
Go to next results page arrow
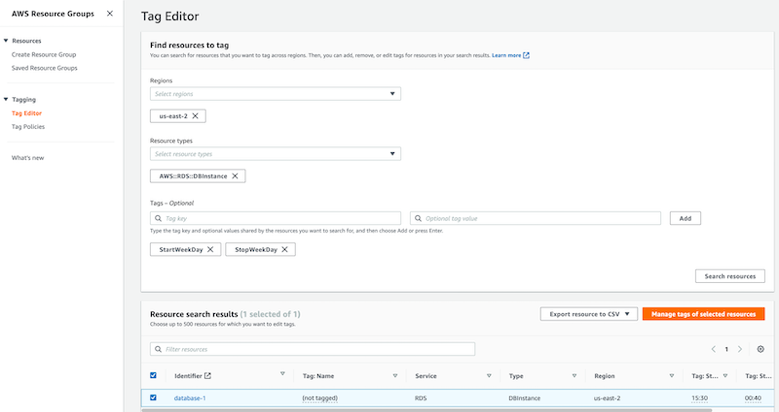(740, 349)
